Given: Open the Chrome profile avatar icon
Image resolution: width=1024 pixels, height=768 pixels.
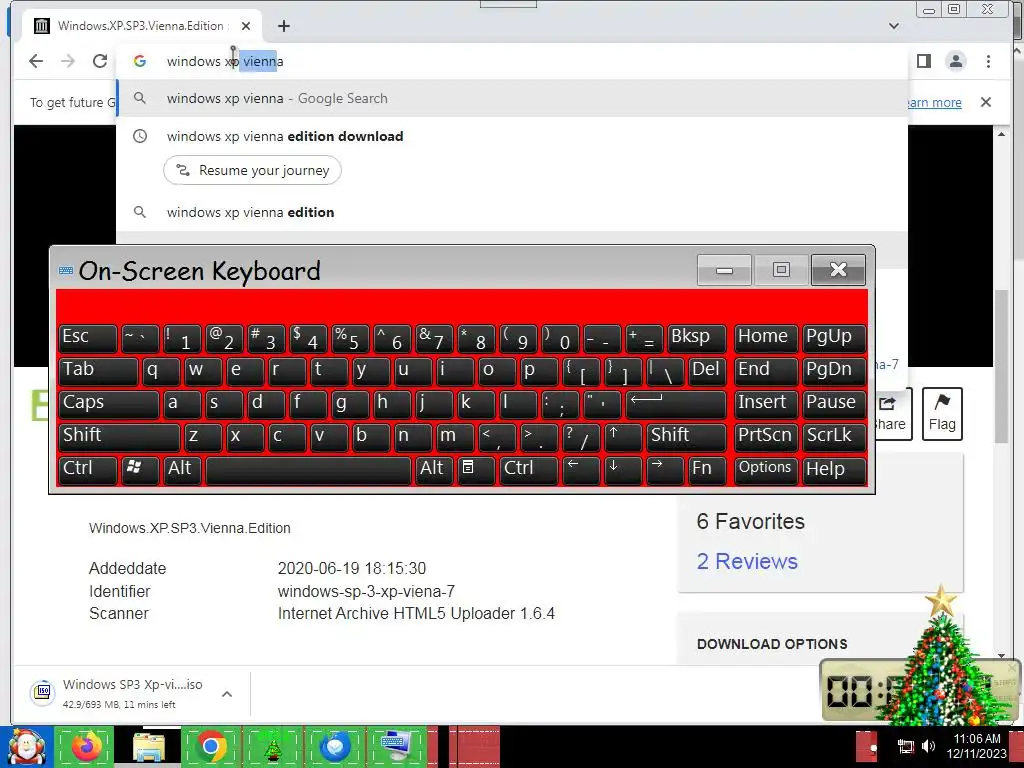Looking at the screenshot, I should (955, 61).
